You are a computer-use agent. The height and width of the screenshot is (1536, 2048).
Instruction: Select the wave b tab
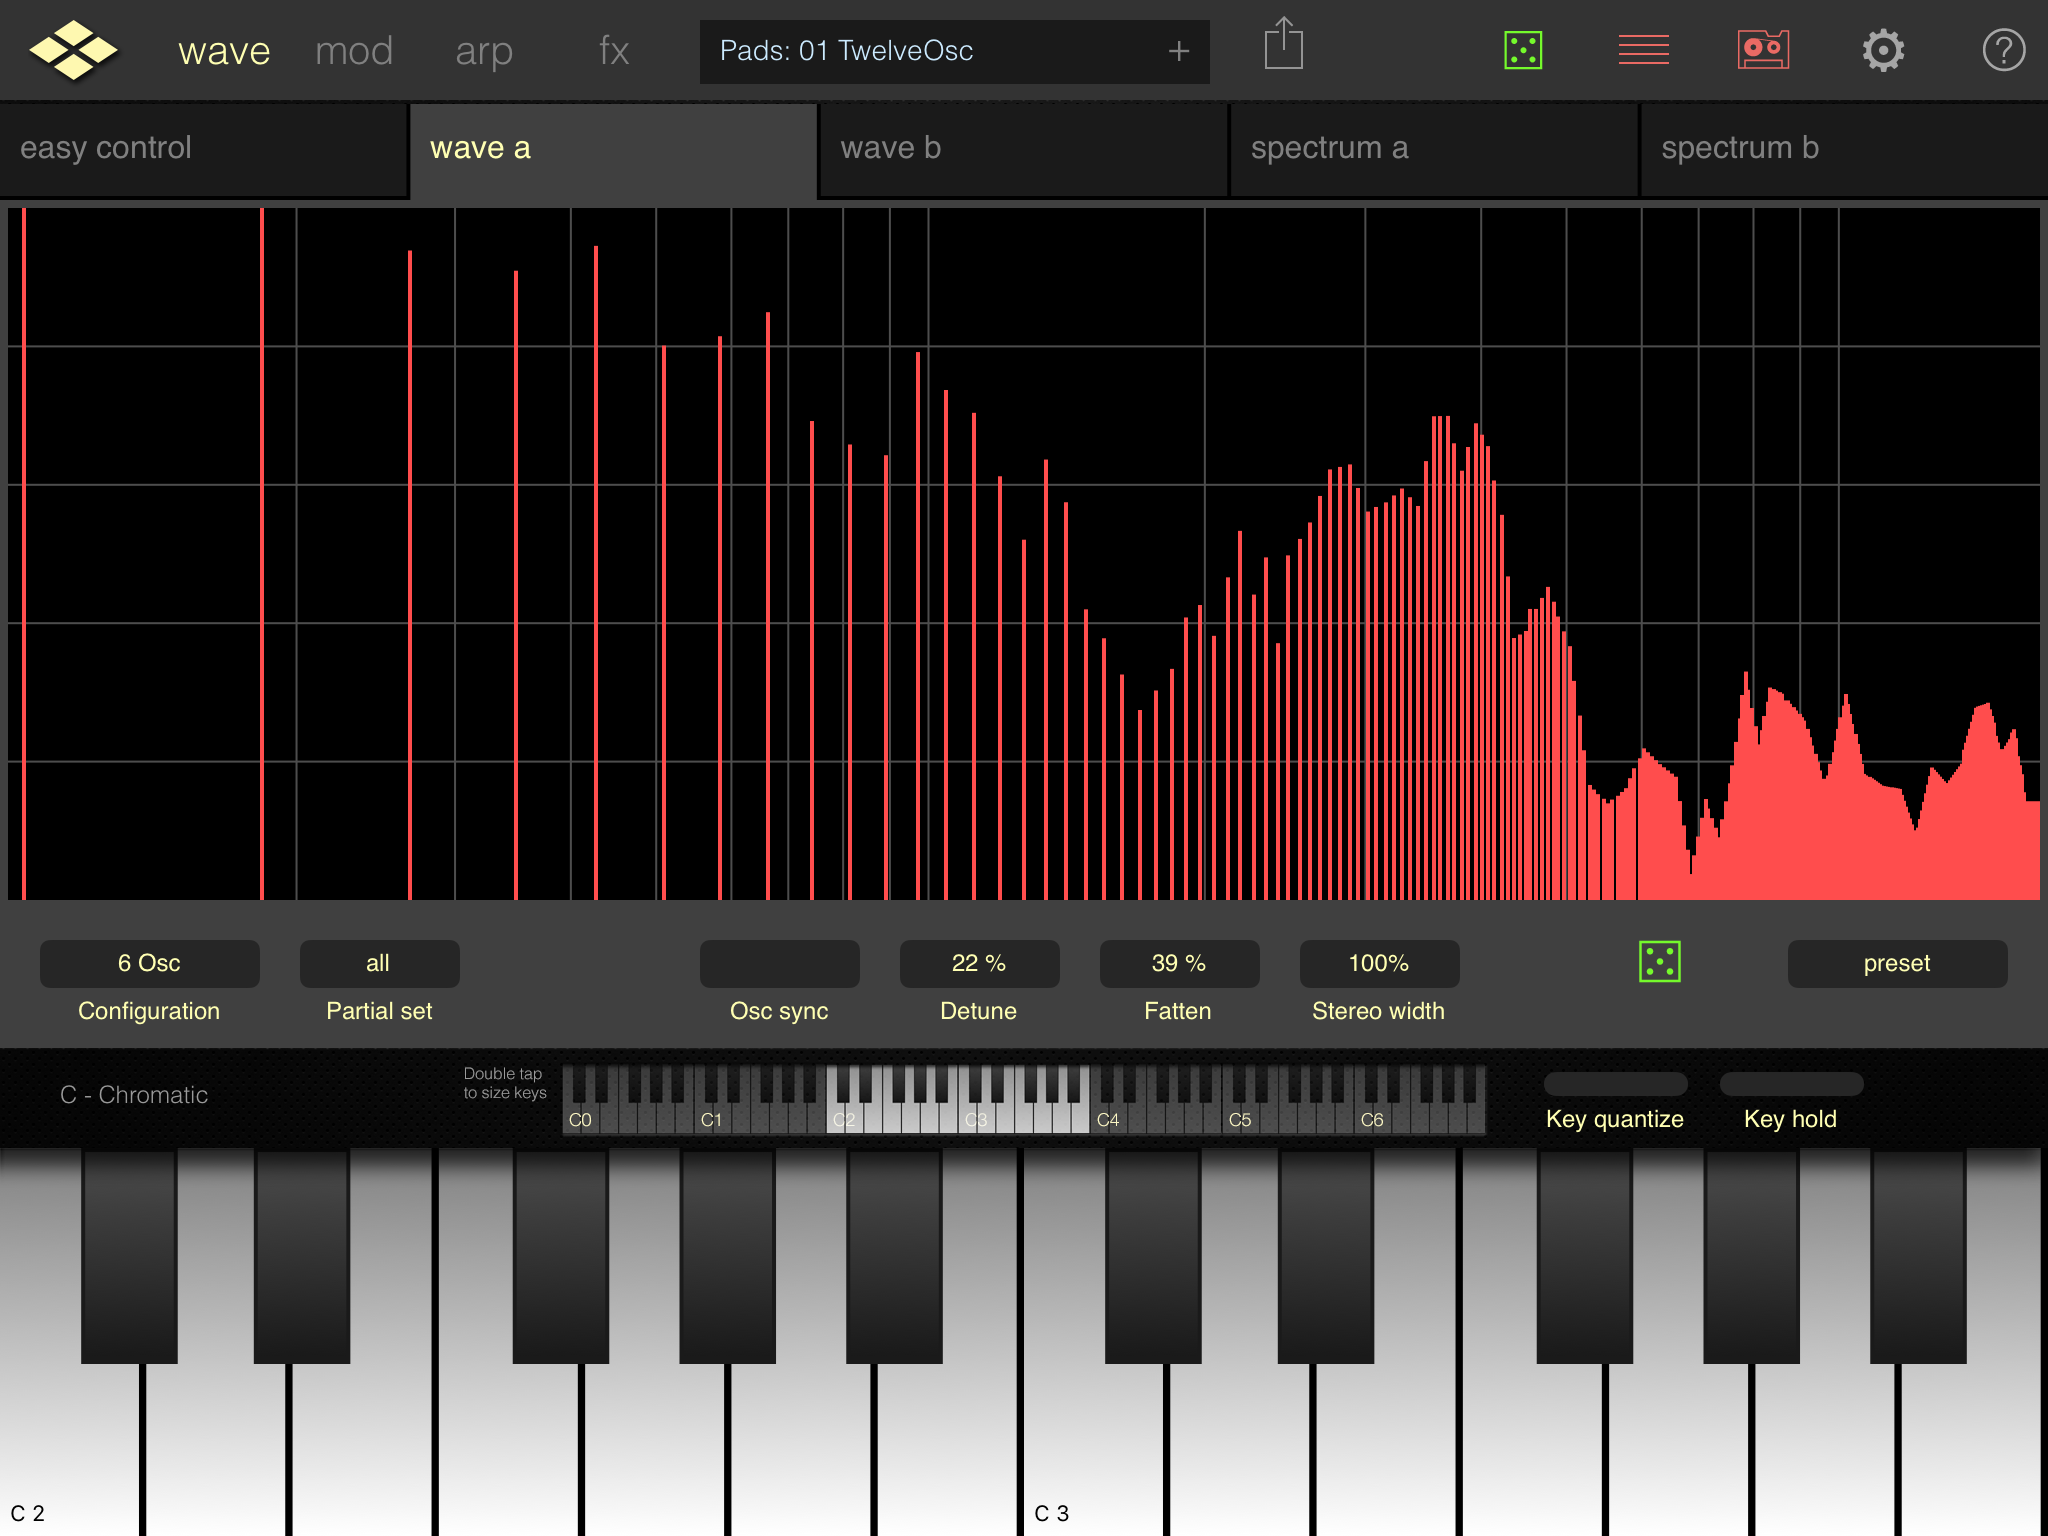click(x=1023, y=149)
